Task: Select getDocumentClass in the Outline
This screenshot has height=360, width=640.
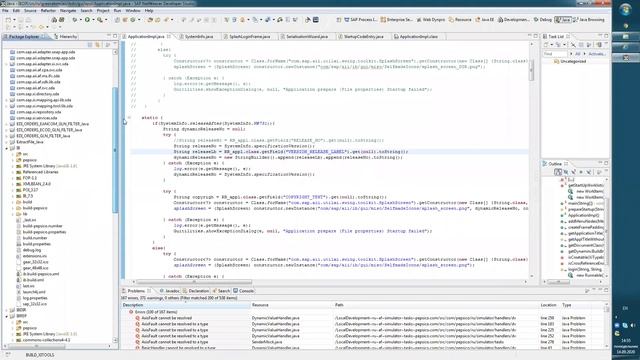Action: 585,245
